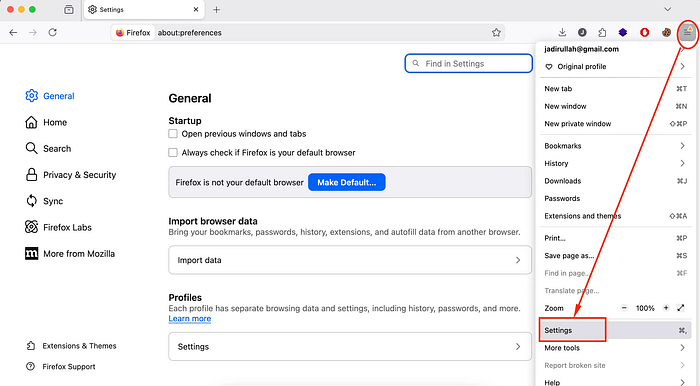
Task: Open the tab overview icon beside tabs
Action: coord(69,9)
